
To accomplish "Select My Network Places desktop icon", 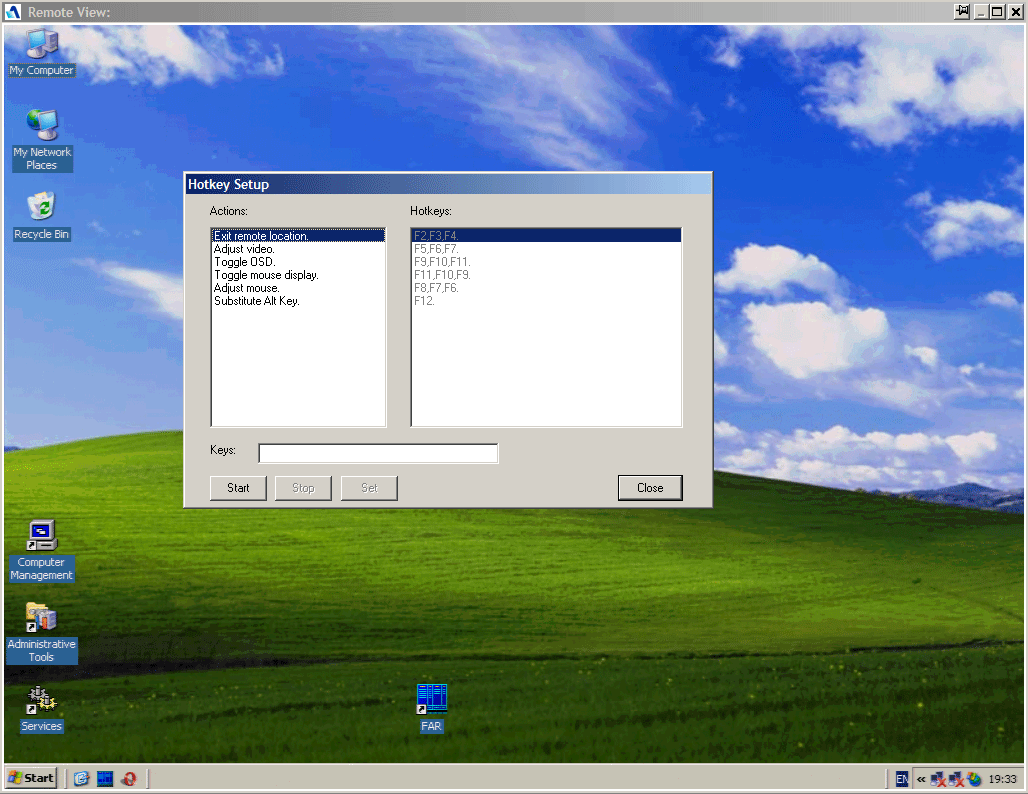I will pyautogui.click(x=42, y=140).
